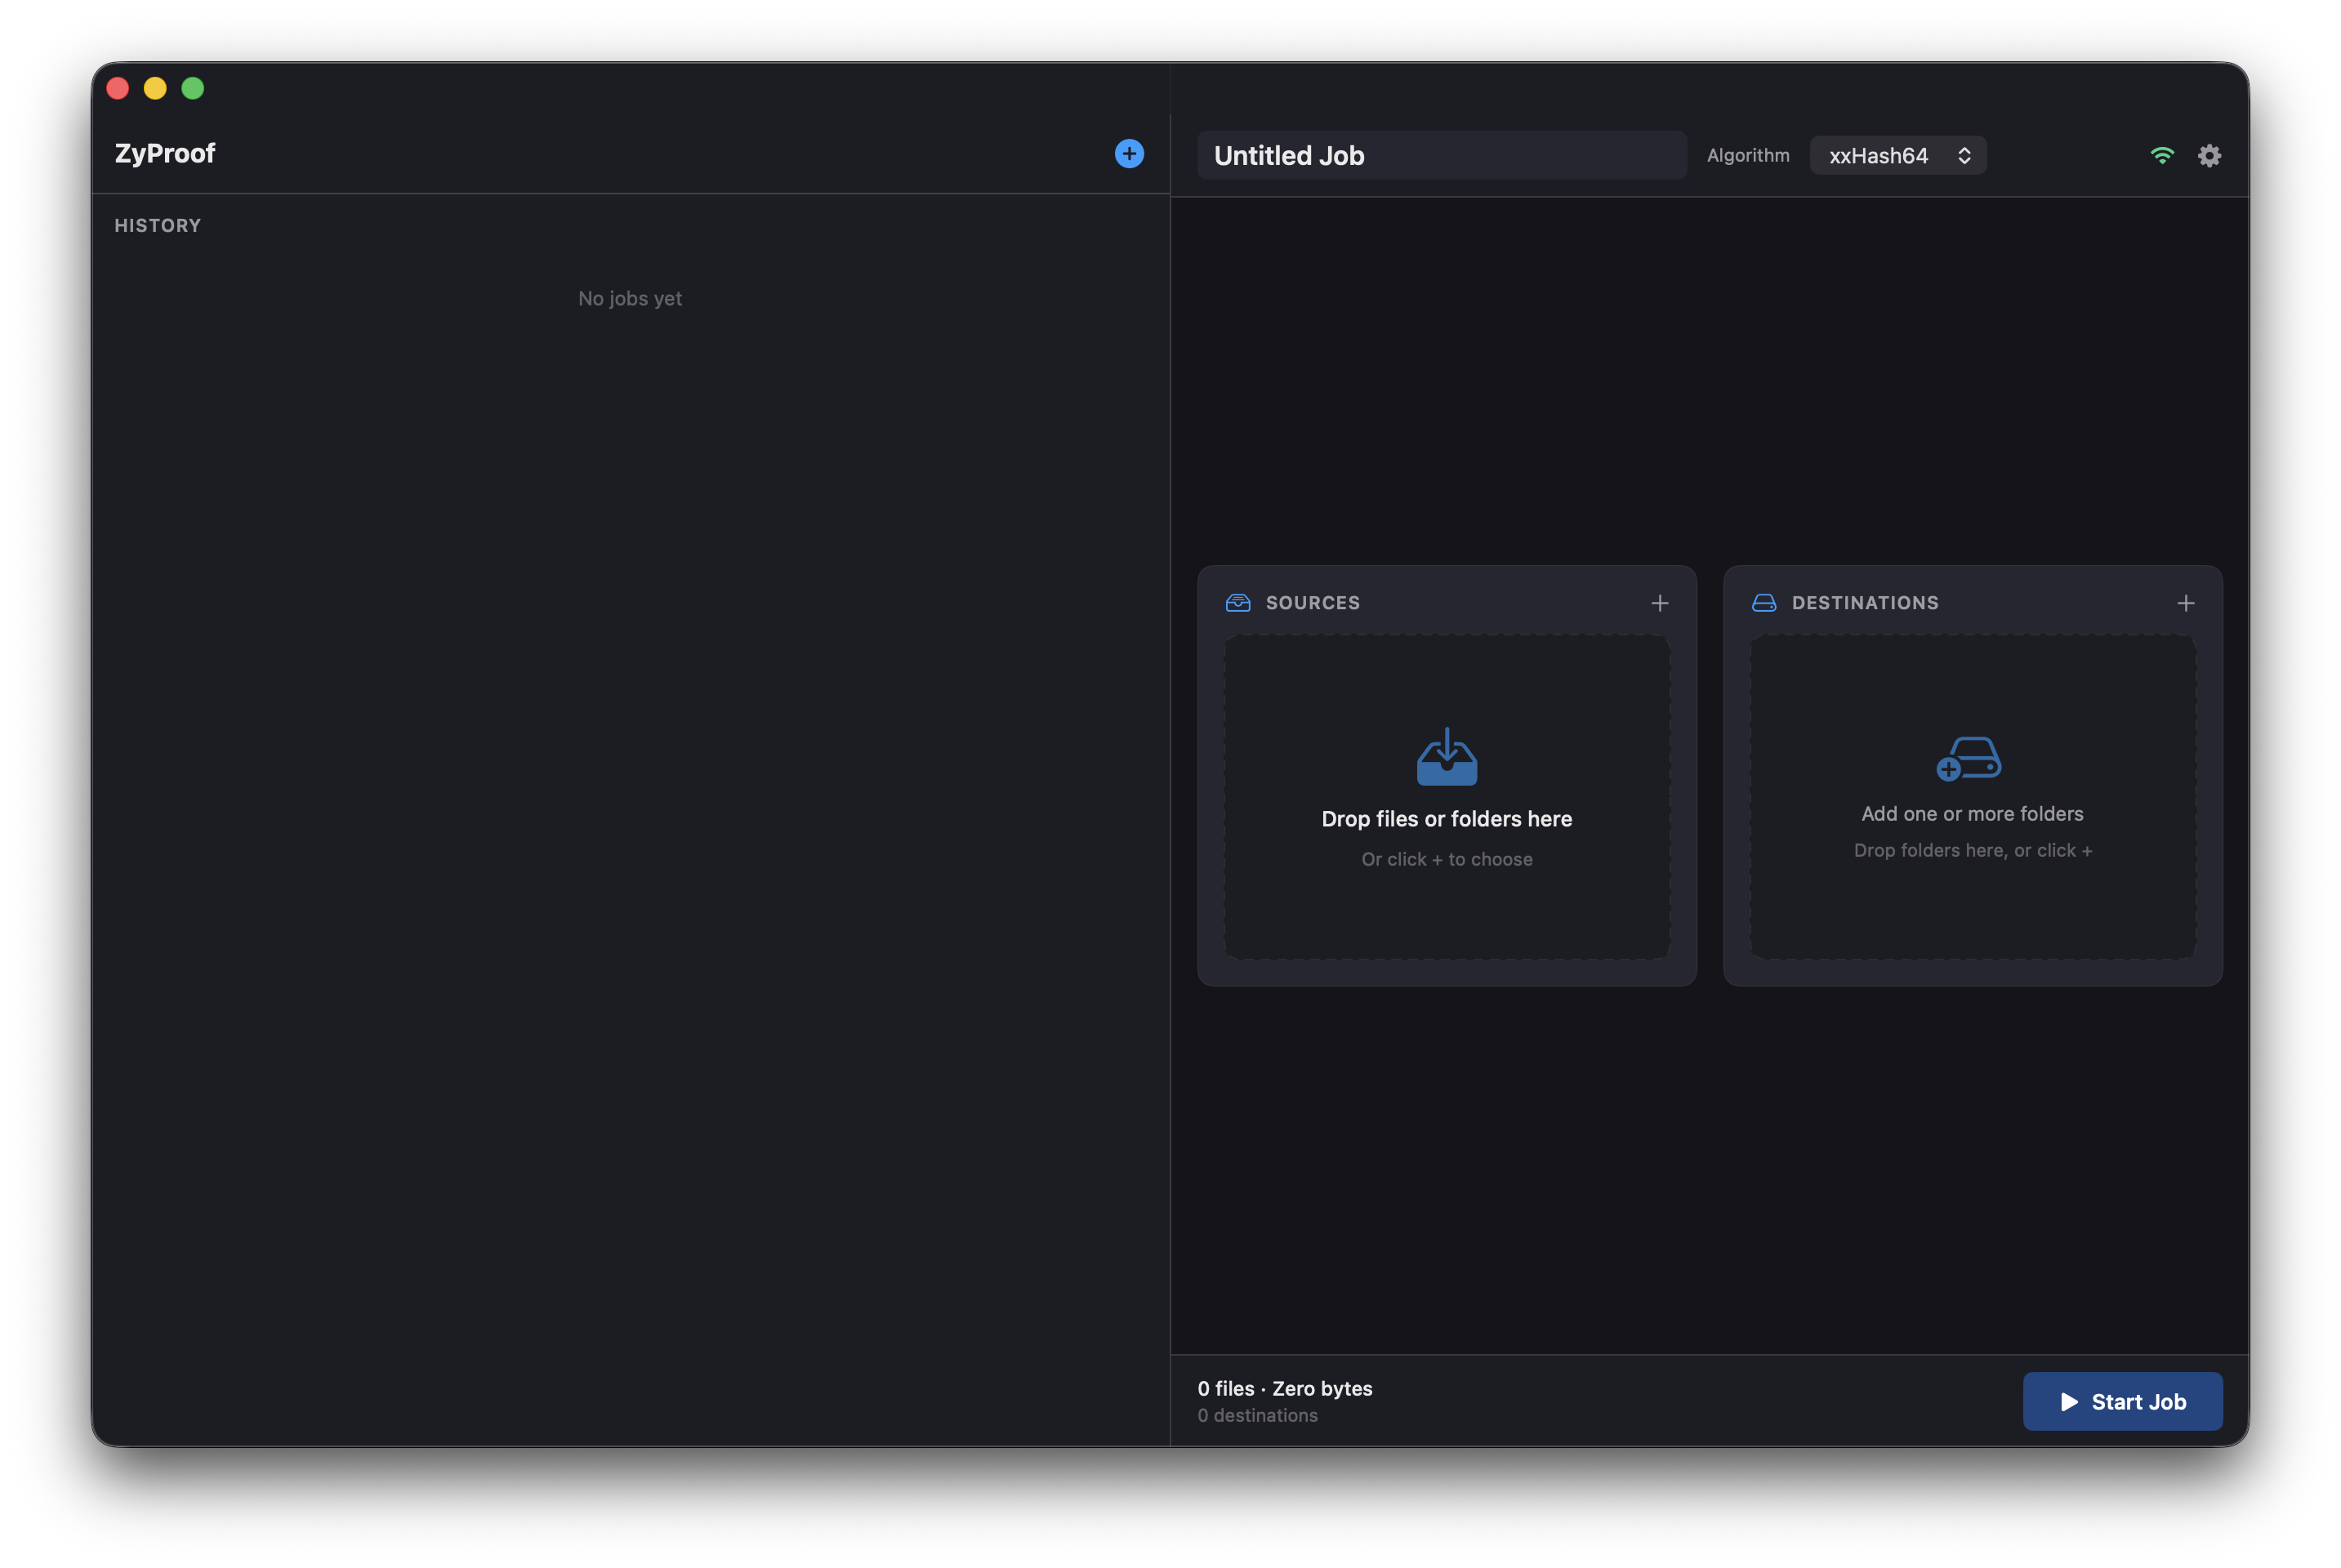
Task: Click the "No jobs yet" message
Action: [x=630, y=298]
